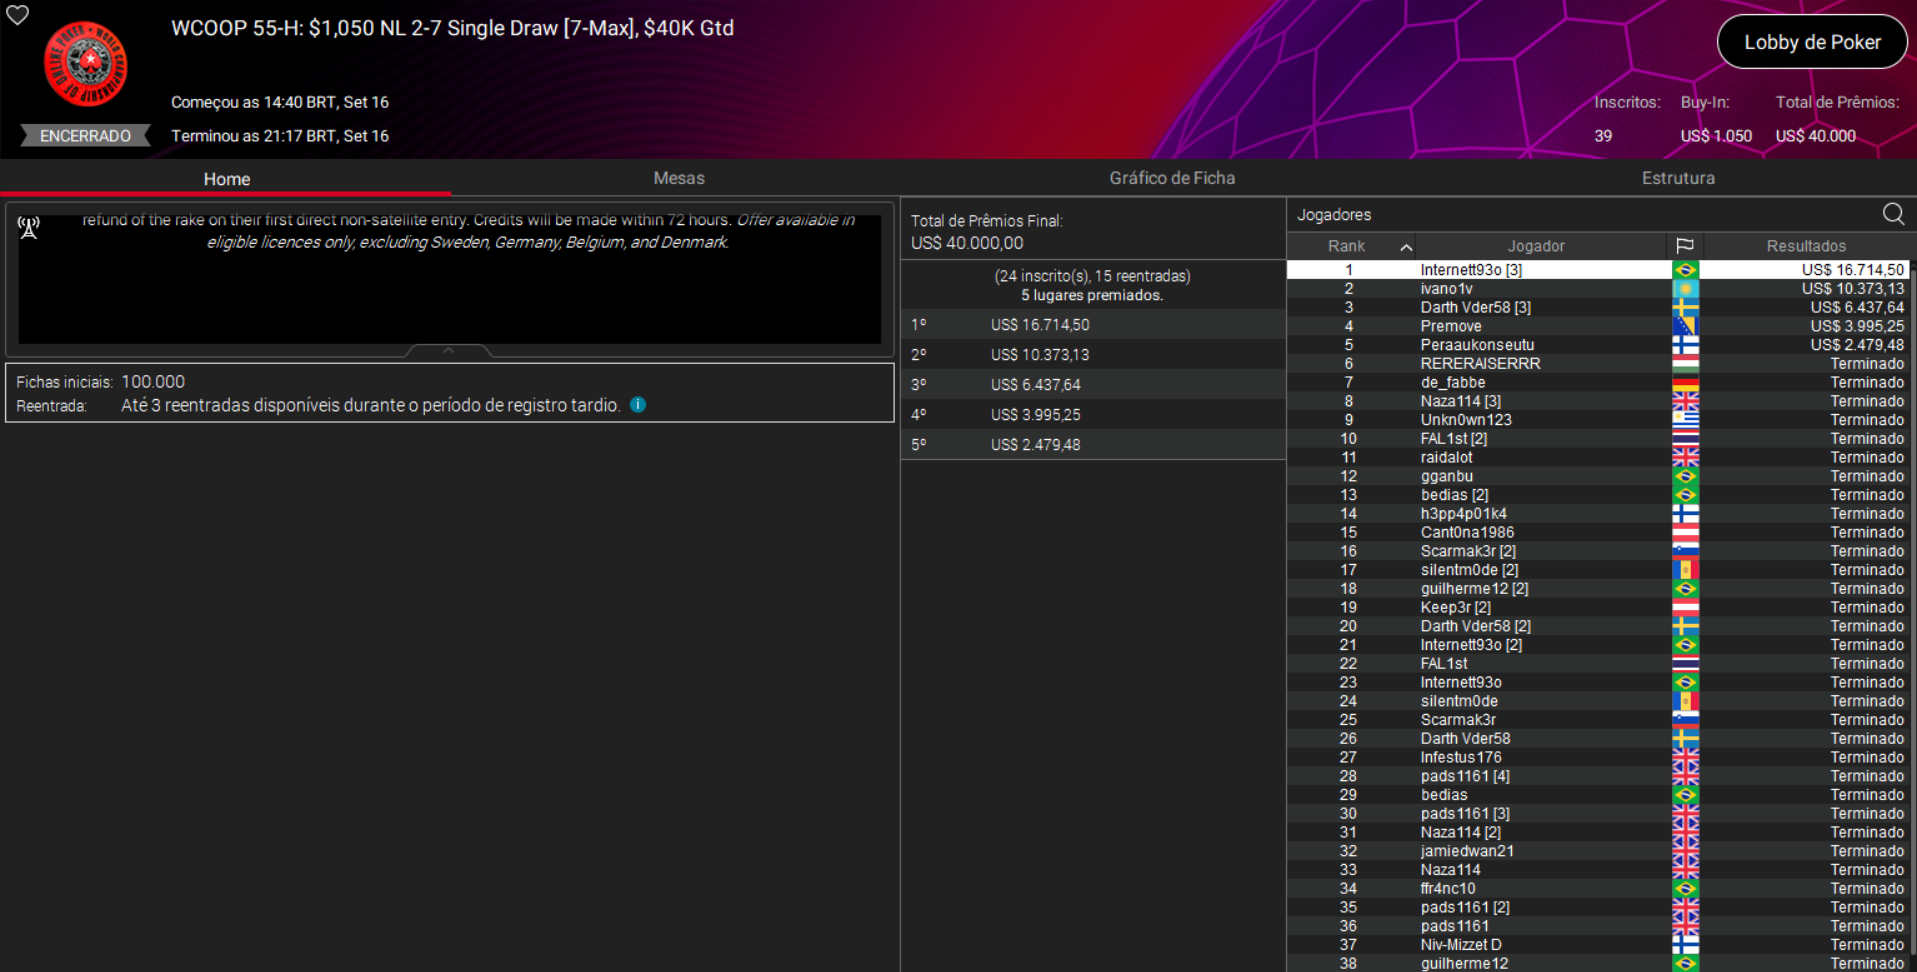Open the player search magnifier

pyautogui.click(x=1893, y=214)
